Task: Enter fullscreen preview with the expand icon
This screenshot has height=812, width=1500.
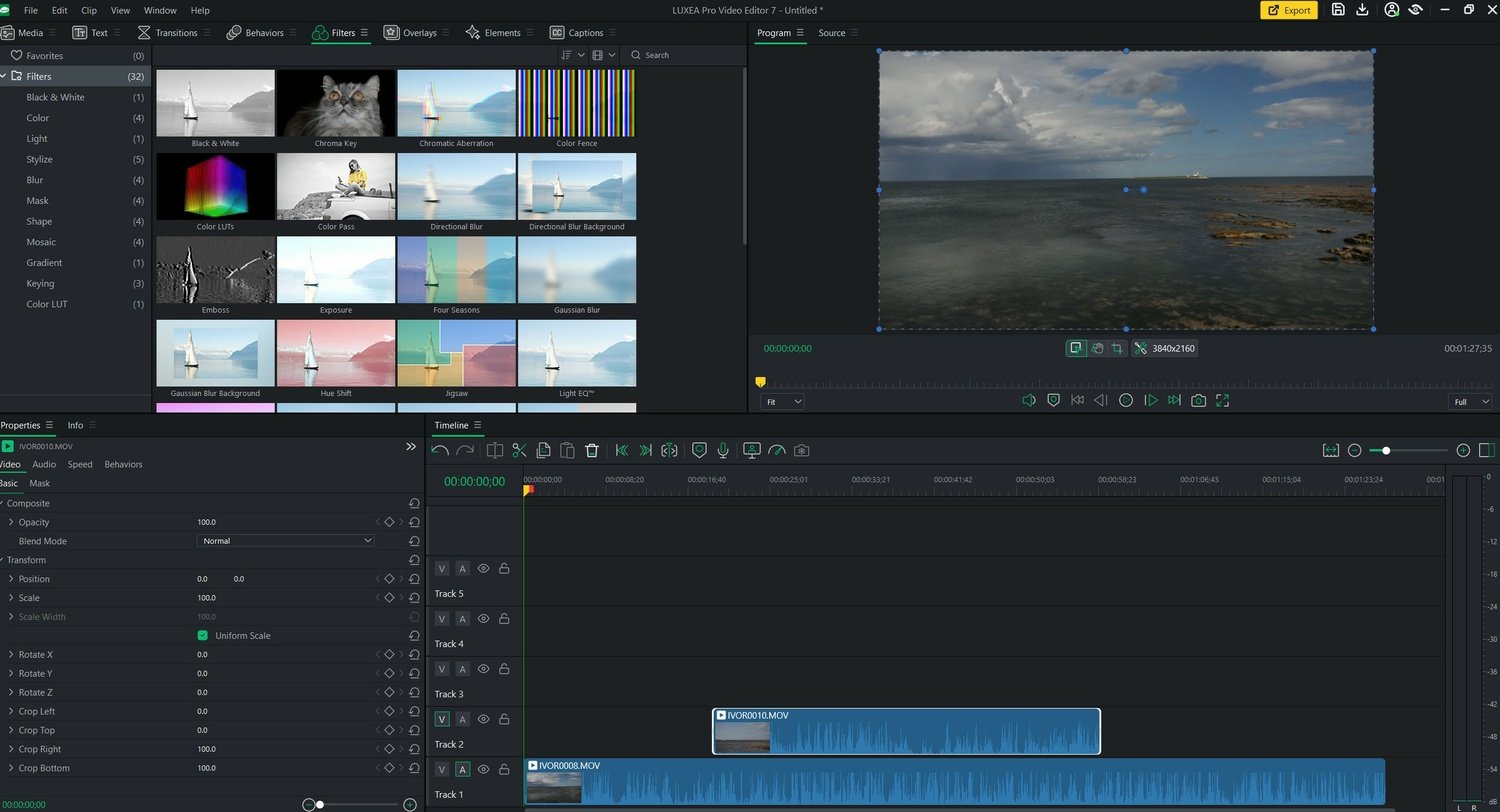Action: tap(1222, 400)
